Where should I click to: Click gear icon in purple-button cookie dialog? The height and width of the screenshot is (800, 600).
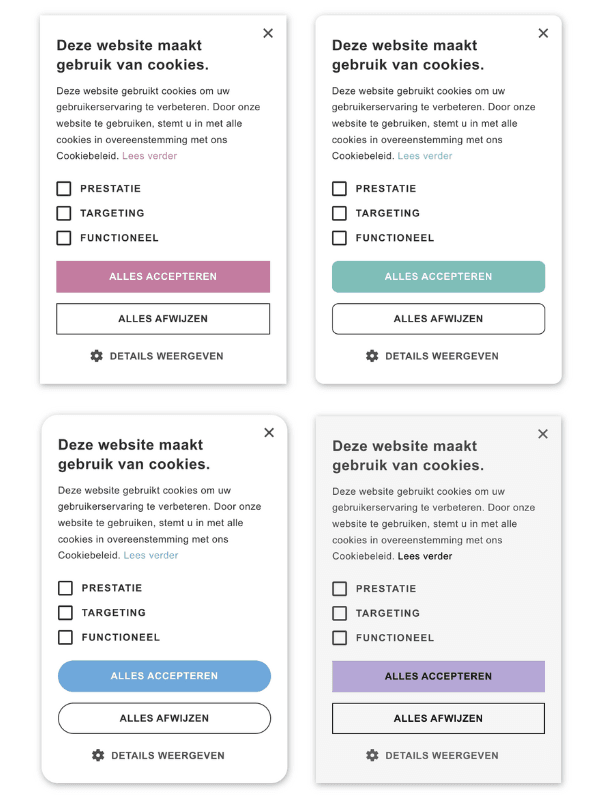point(372,755)
